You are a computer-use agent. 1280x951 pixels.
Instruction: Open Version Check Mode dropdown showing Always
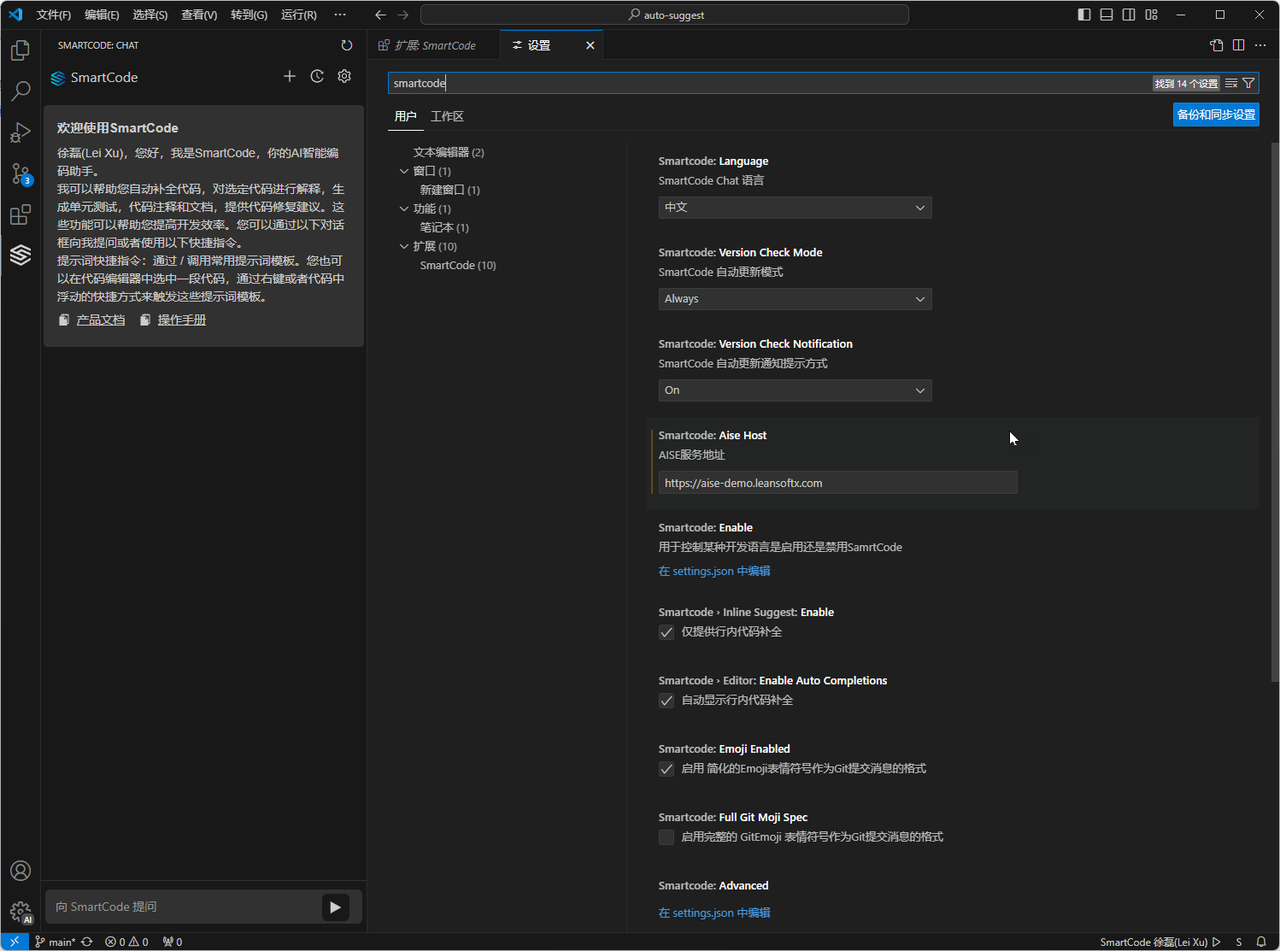tap(795, 299)
